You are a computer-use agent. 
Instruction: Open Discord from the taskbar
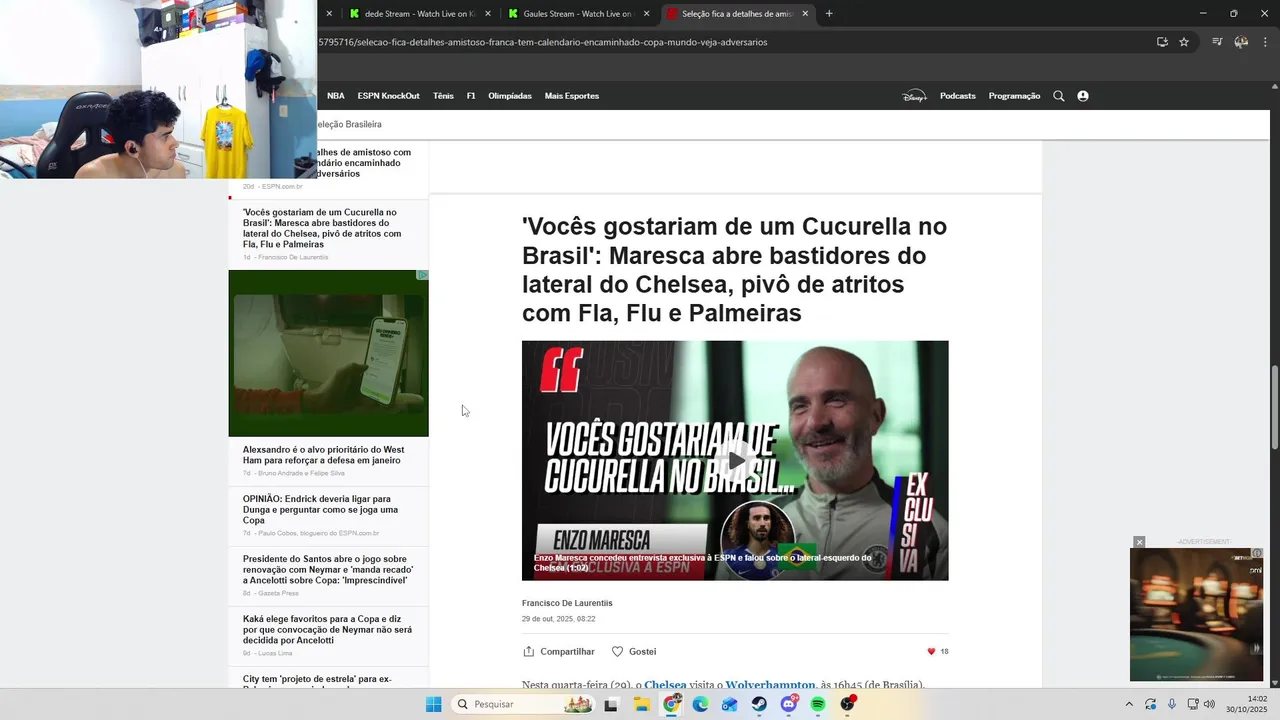click(x=789, y=704)
